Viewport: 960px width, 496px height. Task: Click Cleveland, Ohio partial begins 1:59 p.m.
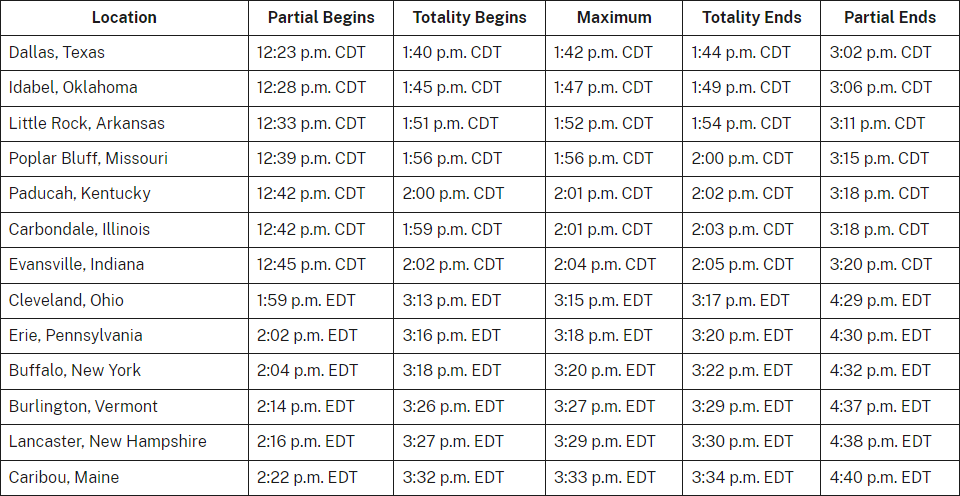click(321, 301)
